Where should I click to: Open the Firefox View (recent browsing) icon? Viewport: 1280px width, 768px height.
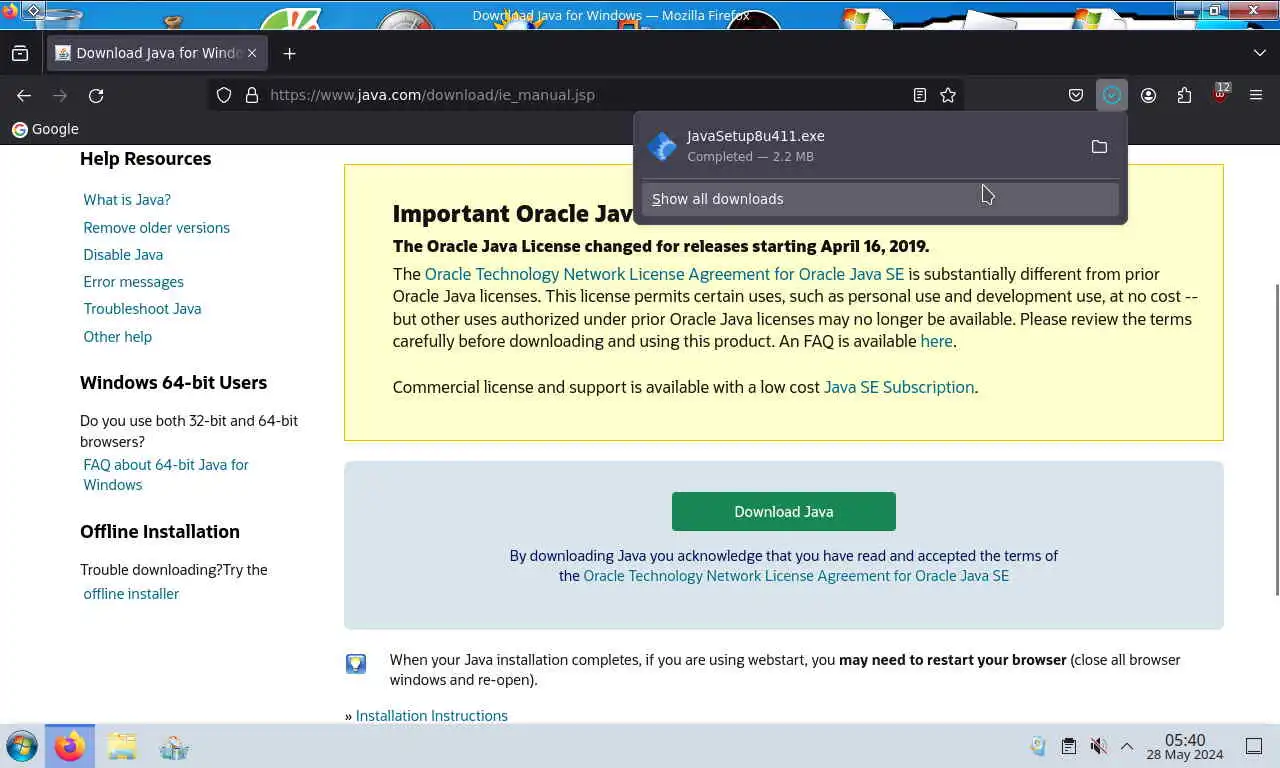20,53
